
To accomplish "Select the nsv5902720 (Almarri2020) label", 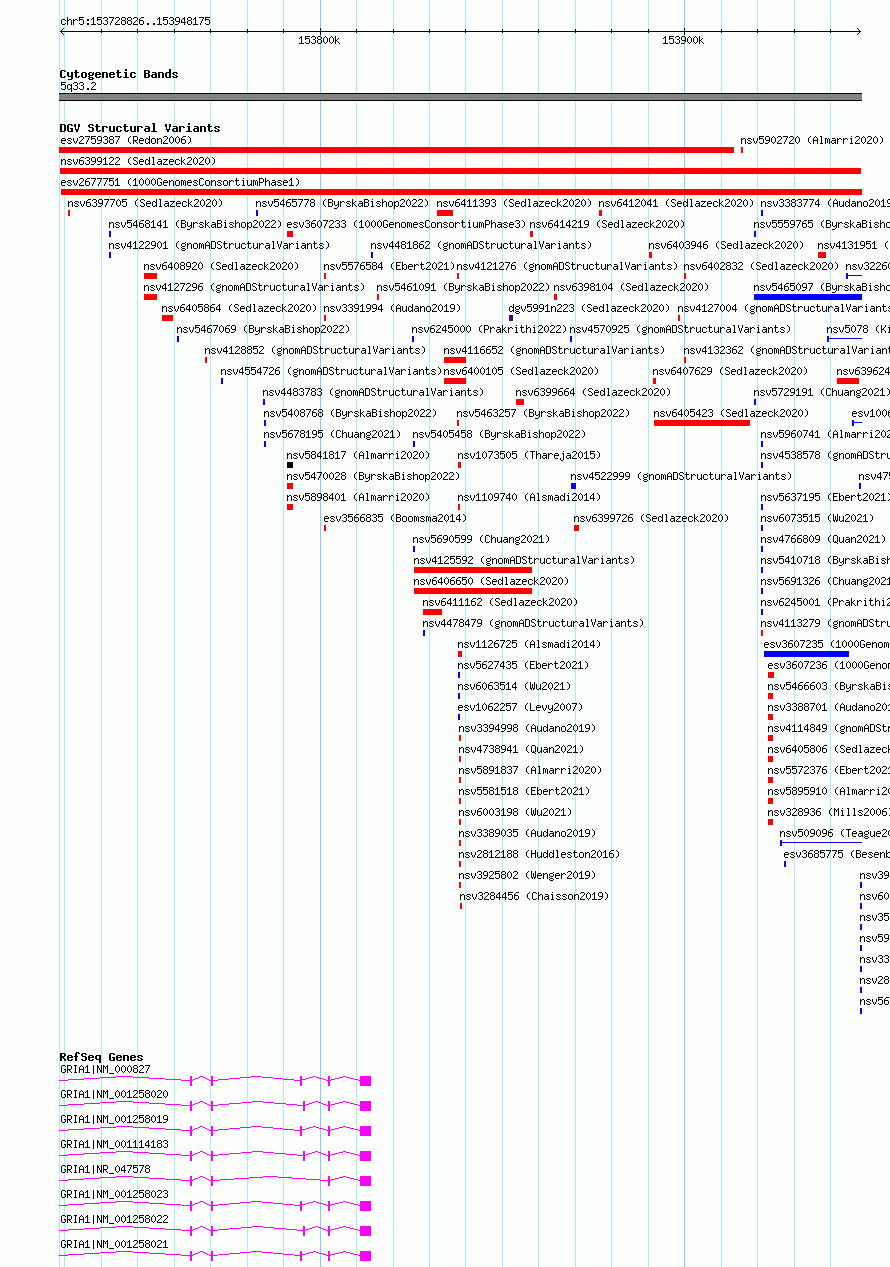I will pos(812,140).
